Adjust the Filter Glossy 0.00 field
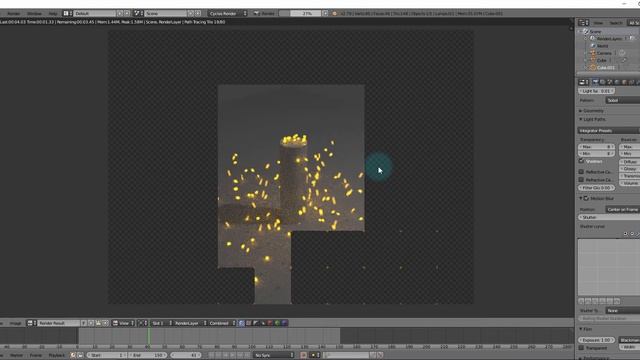 [x=596, y=188]
